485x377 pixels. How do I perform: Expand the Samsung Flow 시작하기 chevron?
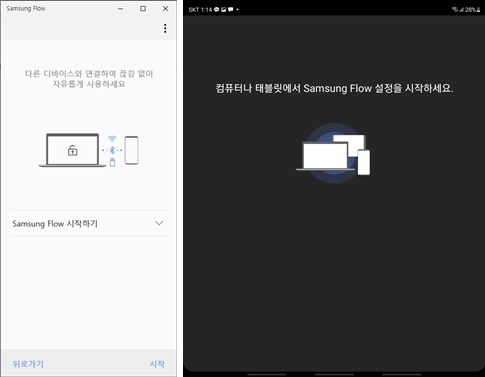pyautogui.click(x=159, y=223)
